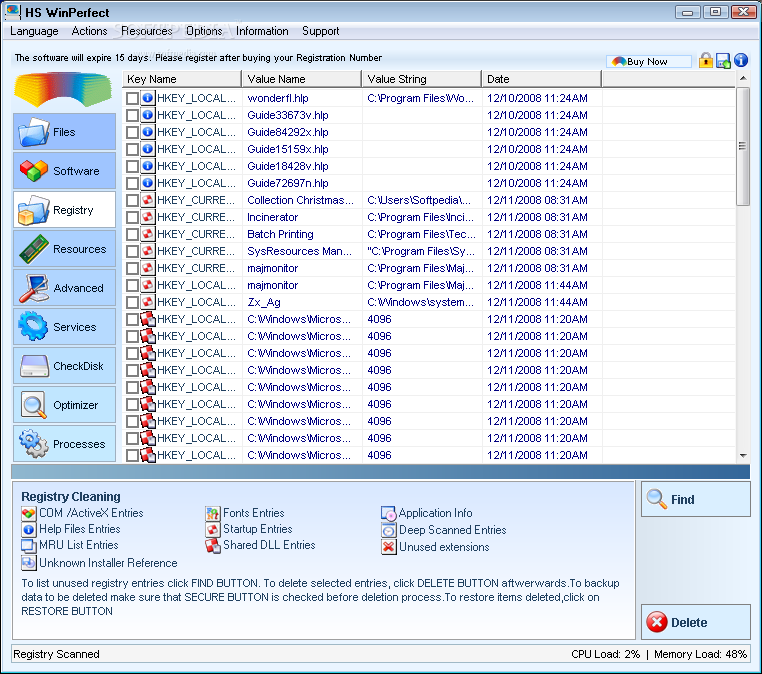762x674 pixels.
Task: Open the Options menu
Action: [204, 31]
